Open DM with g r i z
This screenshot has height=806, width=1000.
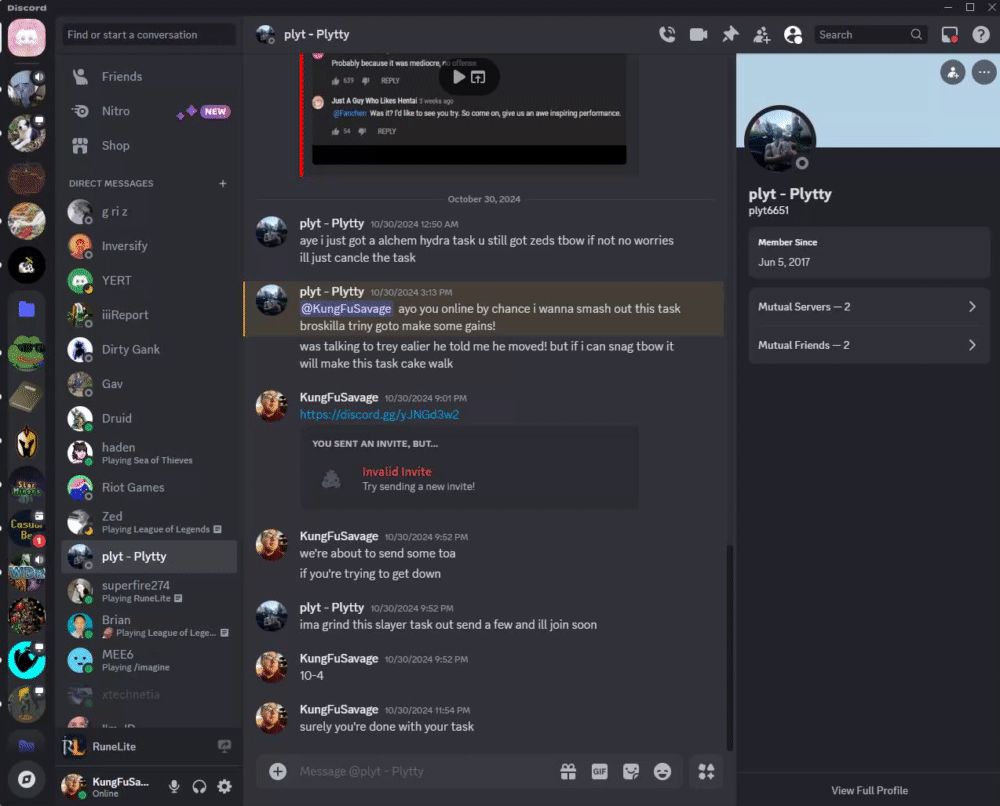[149, 212]
